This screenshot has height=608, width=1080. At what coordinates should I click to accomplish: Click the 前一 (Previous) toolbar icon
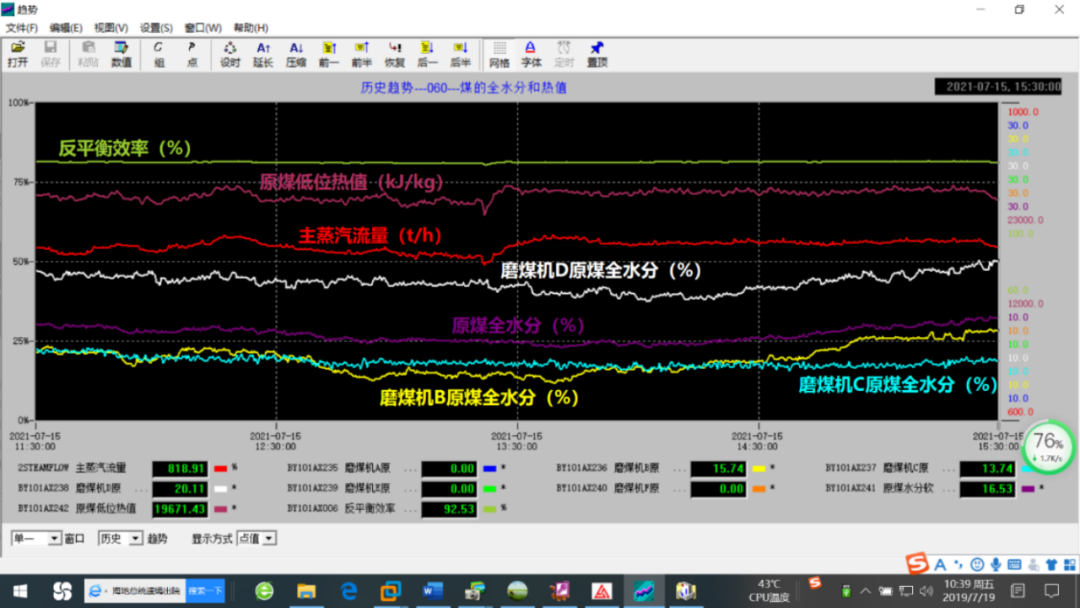(x=328, y=54)
